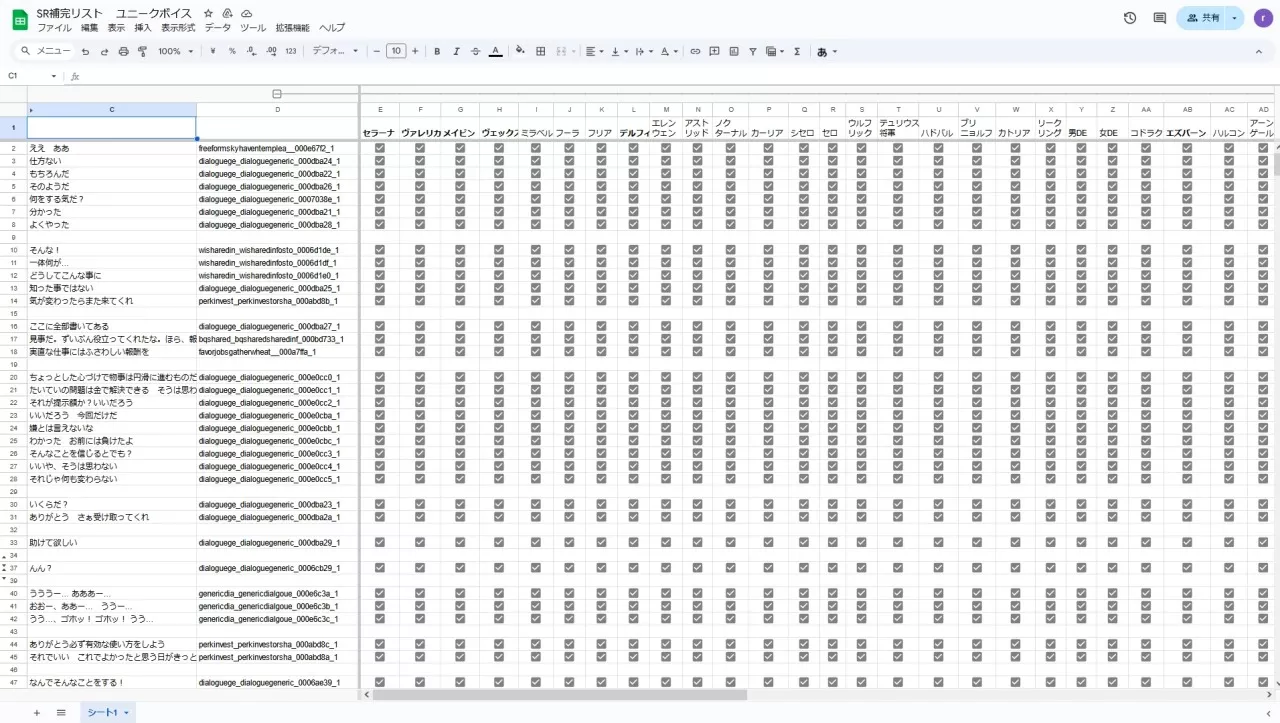
Task: Open the fill color picker
Action: [x=520, y=51]
